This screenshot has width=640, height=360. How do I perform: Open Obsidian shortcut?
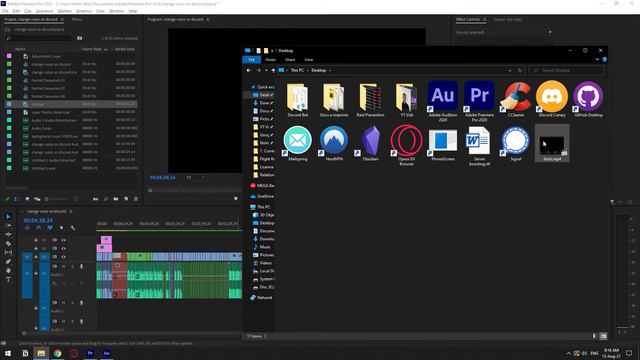(371, 143)
